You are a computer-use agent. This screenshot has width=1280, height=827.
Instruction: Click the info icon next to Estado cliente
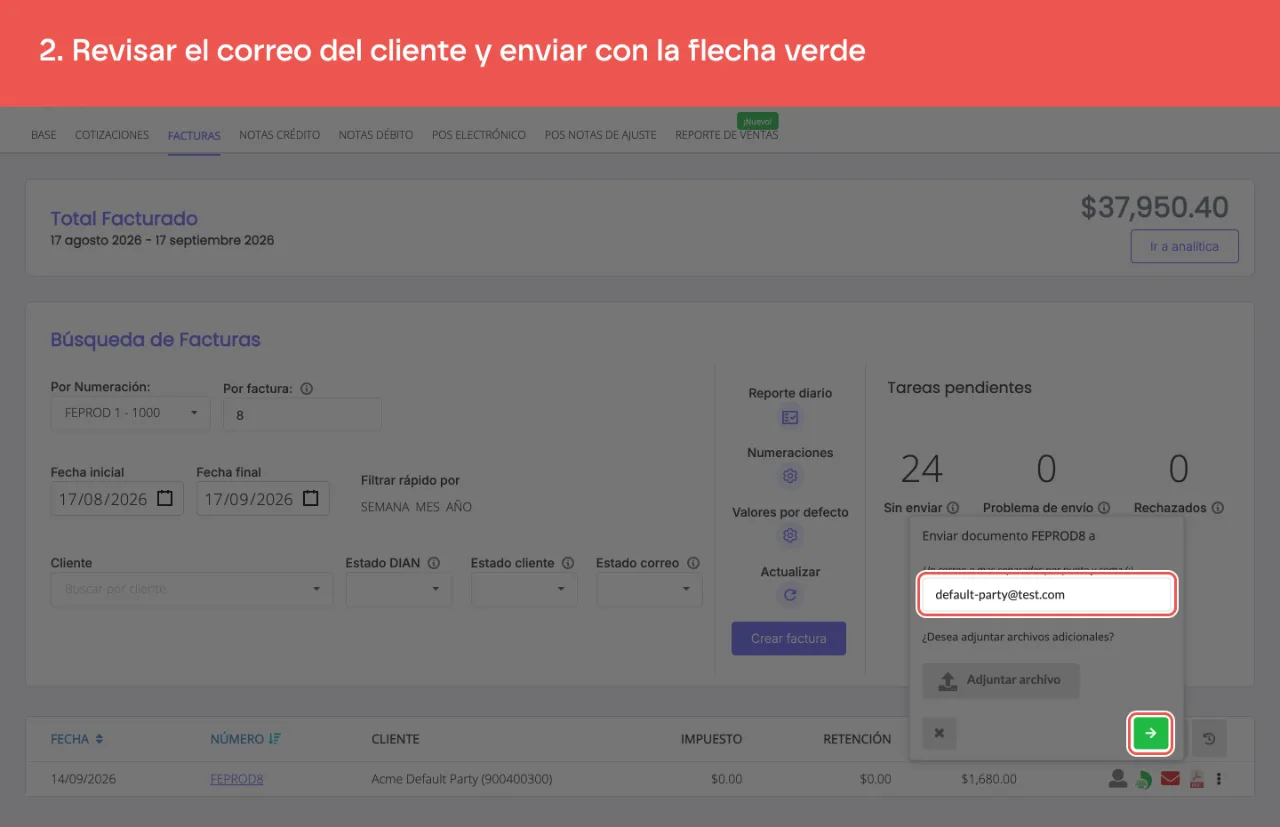point(568,563)
